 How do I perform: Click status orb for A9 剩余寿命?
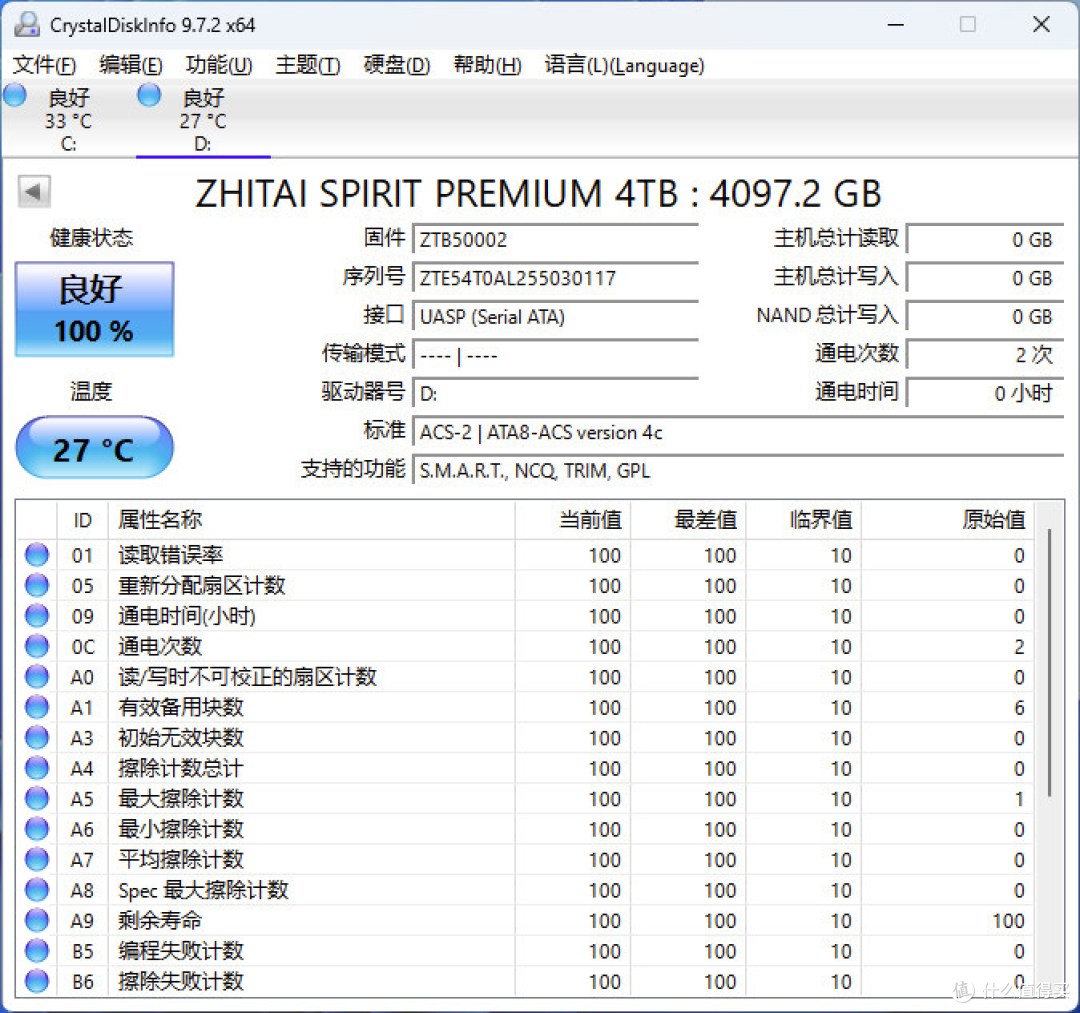[x=37, y=920]
